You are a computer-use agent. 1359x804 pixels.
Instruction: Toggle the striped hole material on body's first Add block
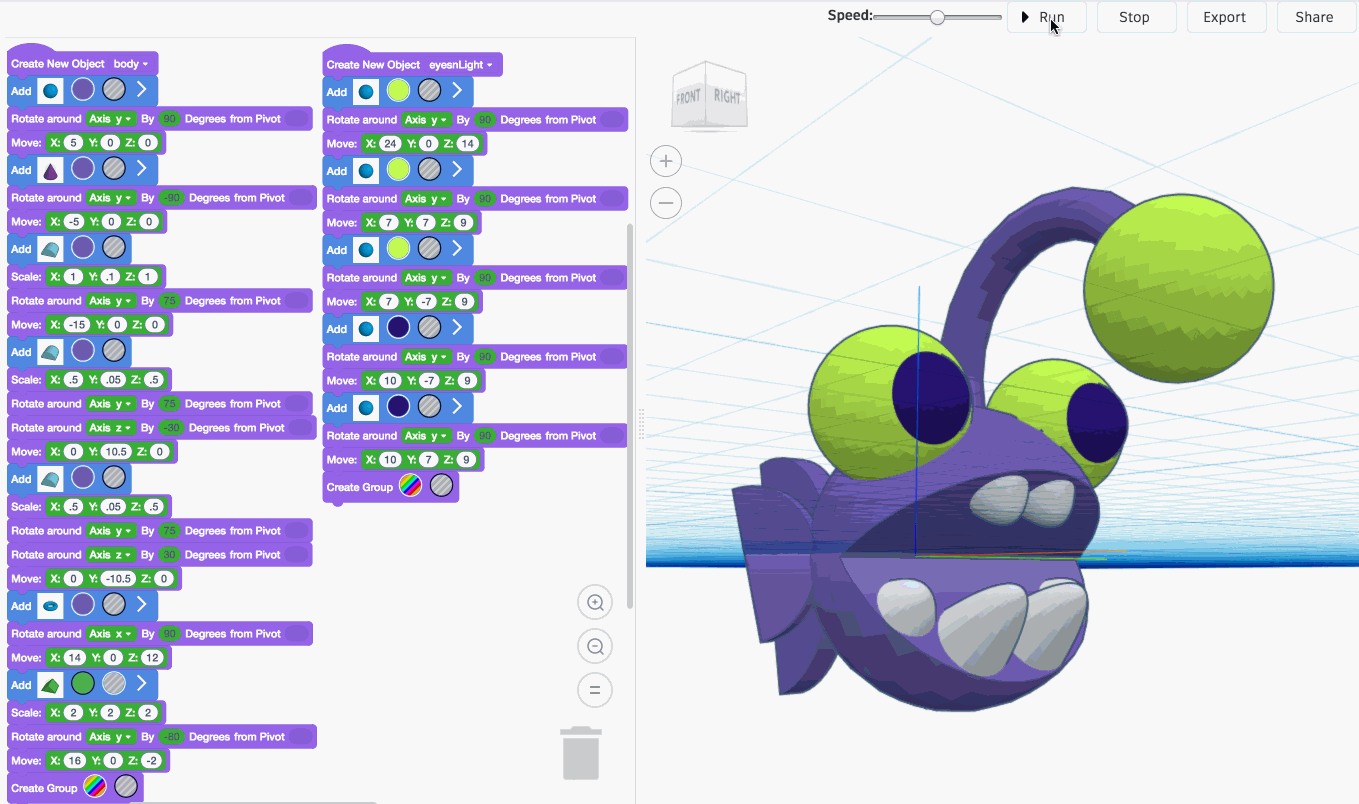click(113, 90)
